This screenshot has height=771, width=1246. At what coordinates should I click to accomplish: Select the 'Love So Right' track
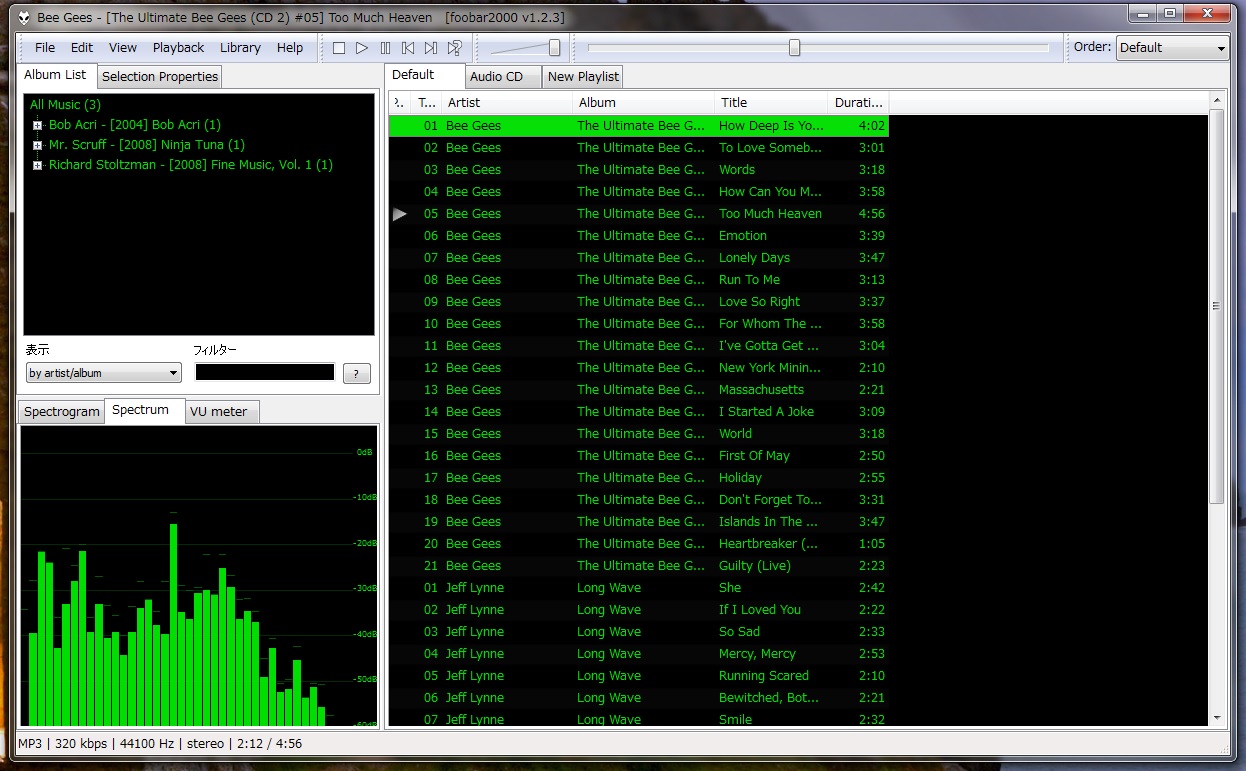[638, 302]
